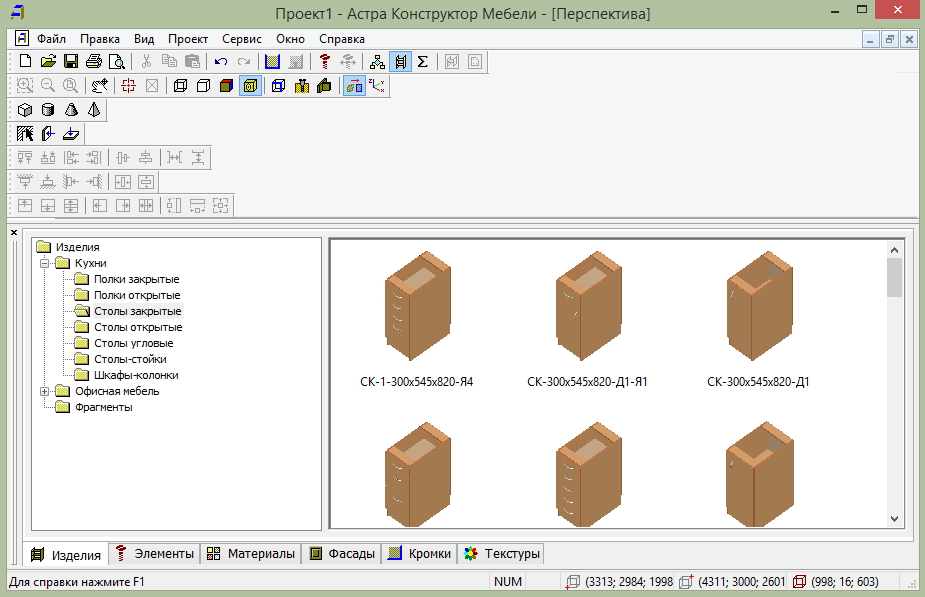The image size is (925, 597).
Task: Toggle the highlighted yellow textured cube mode
Action: point(250,86)
